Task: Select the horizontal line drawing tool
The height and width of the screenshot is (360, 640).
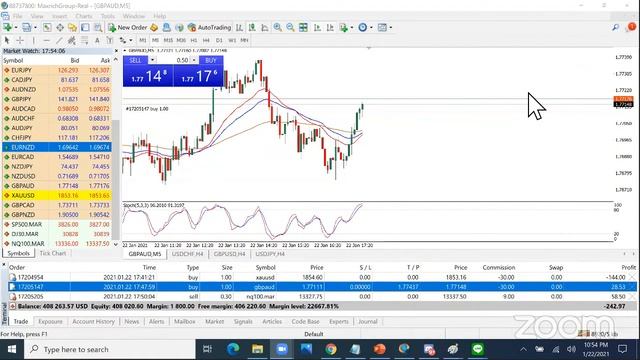Action: [46, 40]
